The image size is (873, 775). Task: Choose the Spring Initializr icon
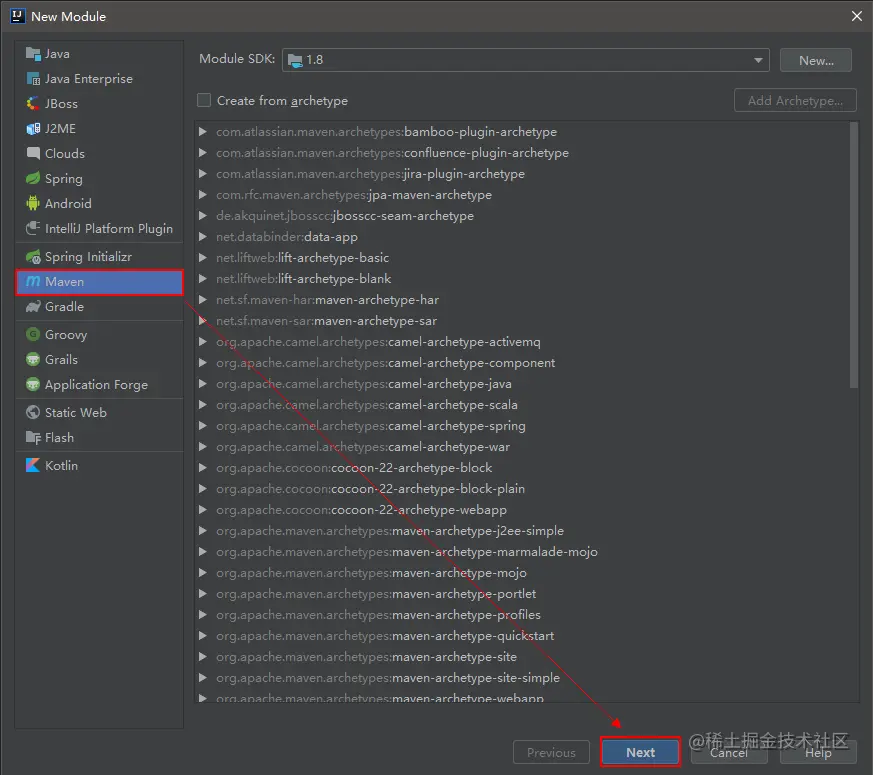(33, 257)
